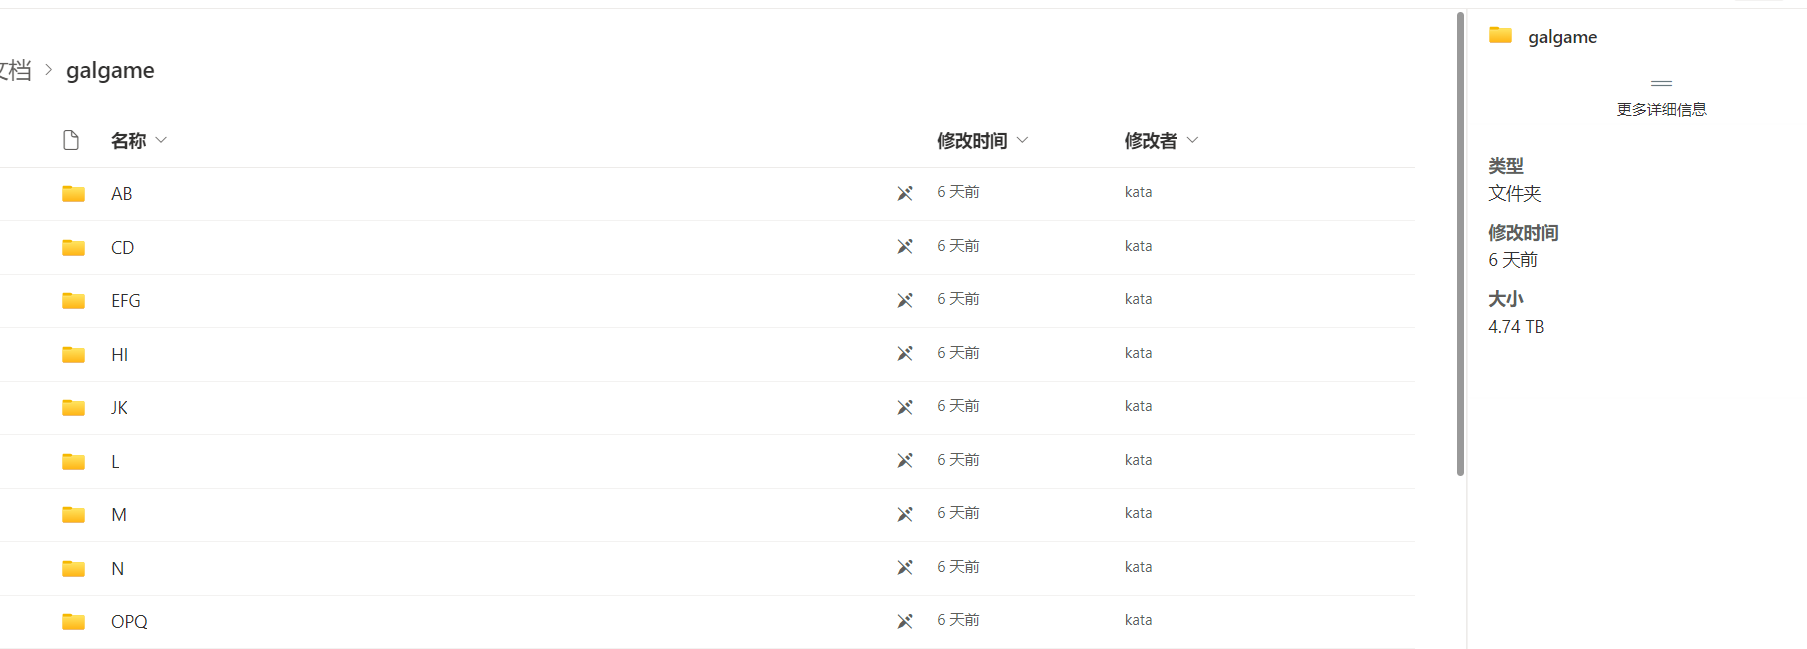Click the sharing icon on JK row

905,407
